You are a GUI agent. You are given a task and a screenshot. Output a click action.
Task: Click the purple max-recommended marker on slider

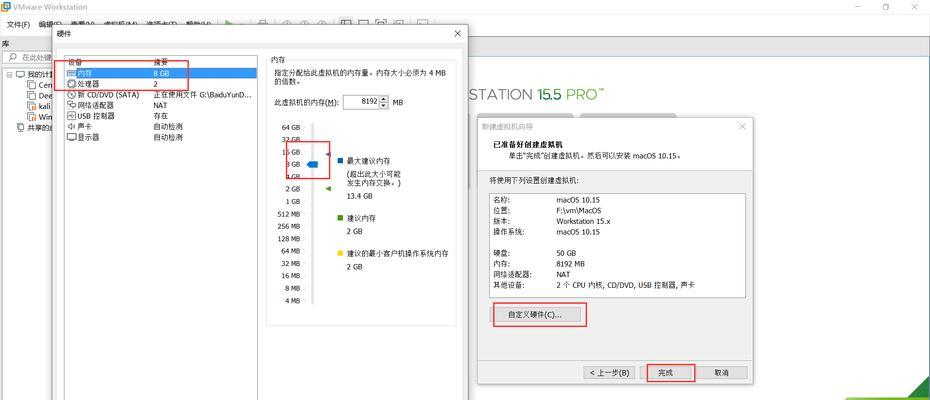click(328, 154)
